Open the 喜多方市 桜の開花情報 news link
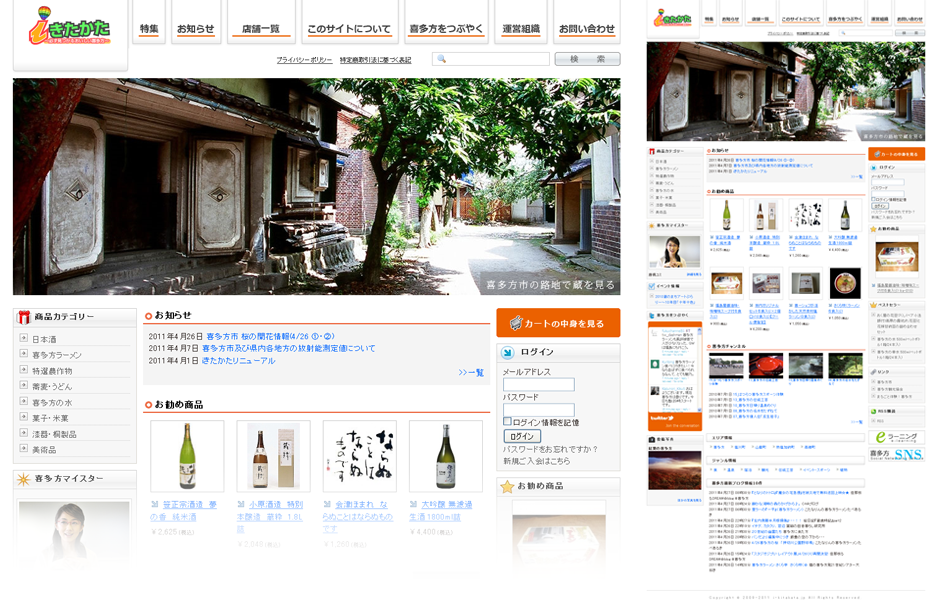 [x=271, y=336]
